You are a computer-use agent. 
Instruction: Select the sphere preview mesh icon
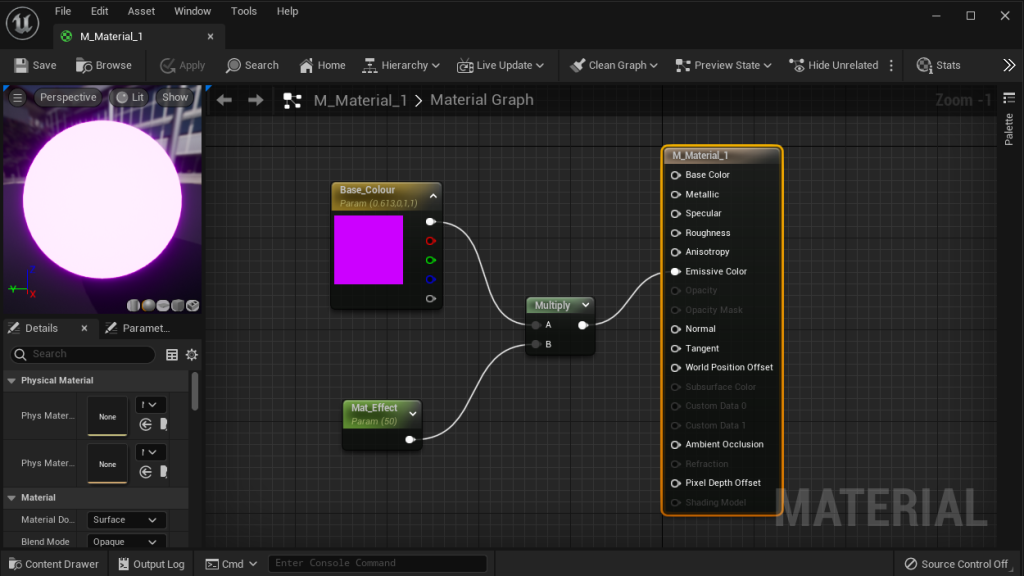pos(148,305)
